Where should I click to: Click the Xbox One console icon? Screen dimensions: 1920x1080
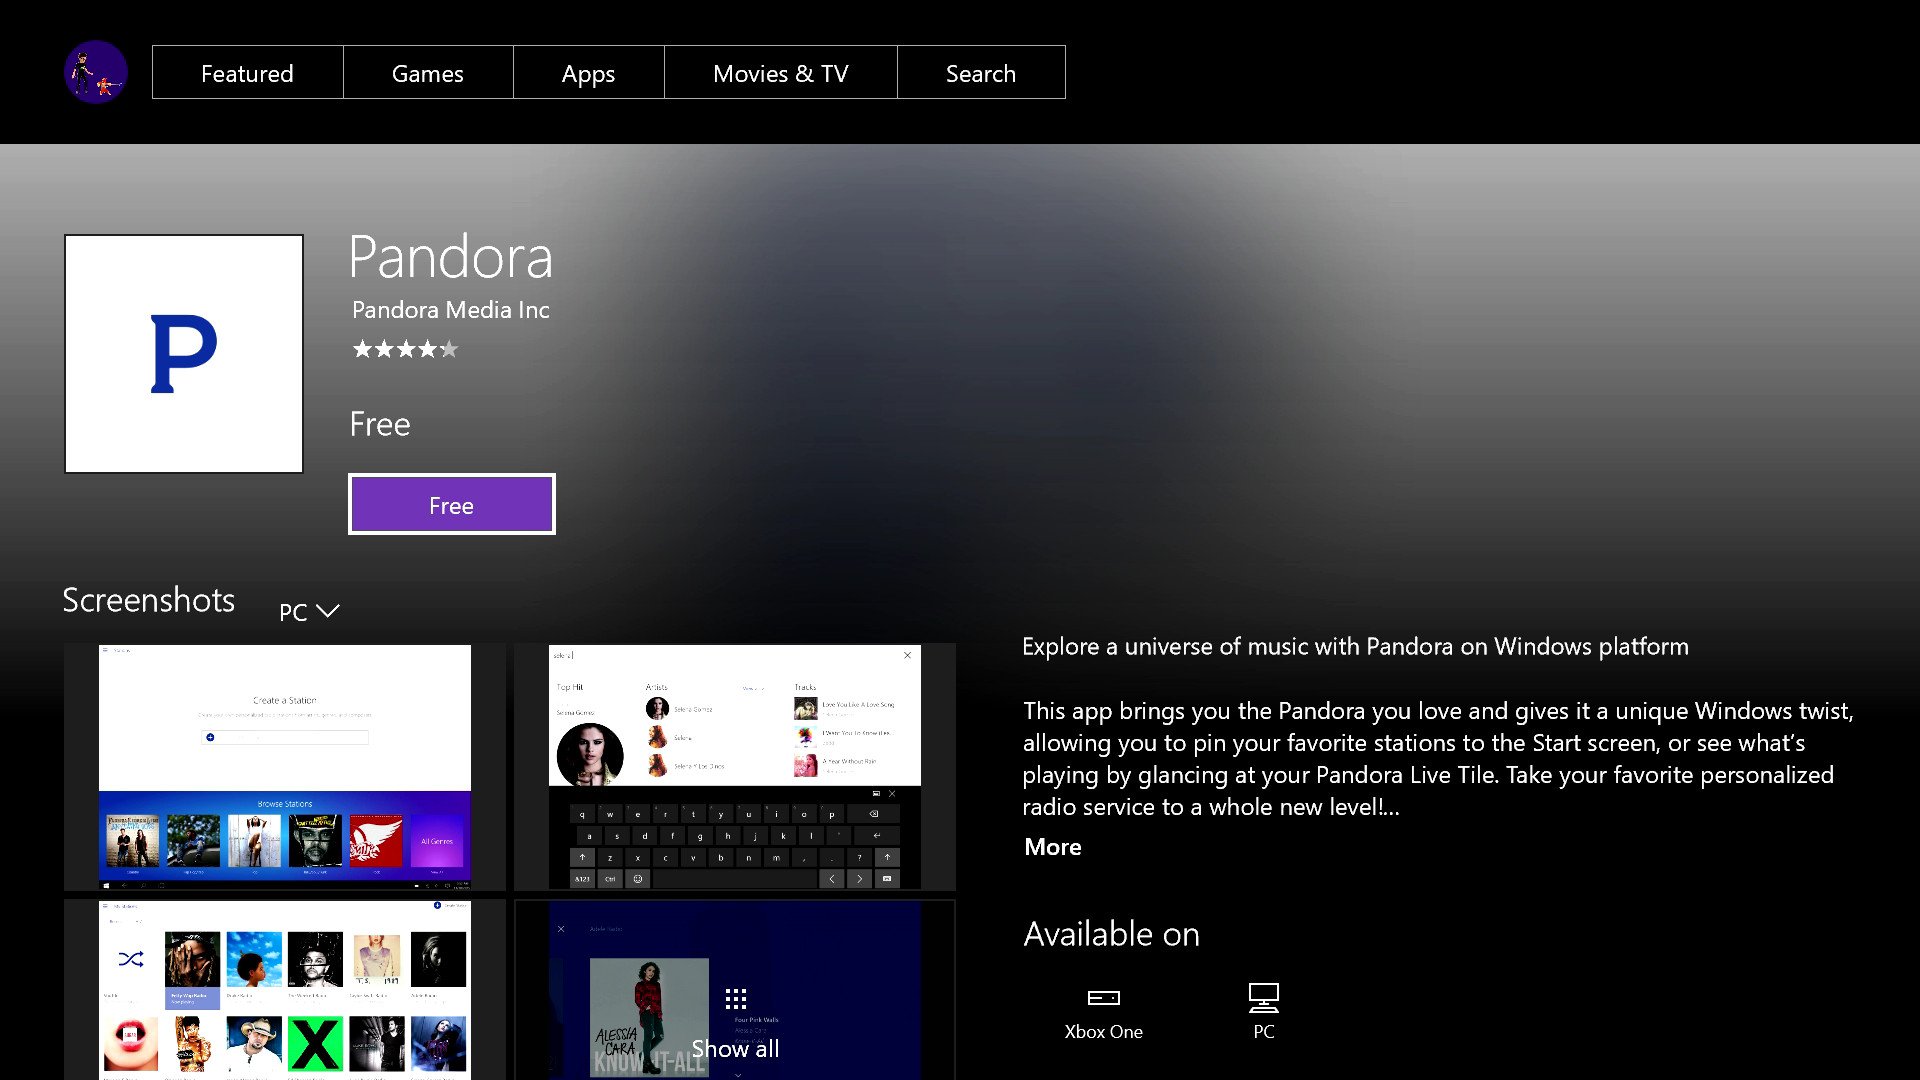coord(1103,997)
